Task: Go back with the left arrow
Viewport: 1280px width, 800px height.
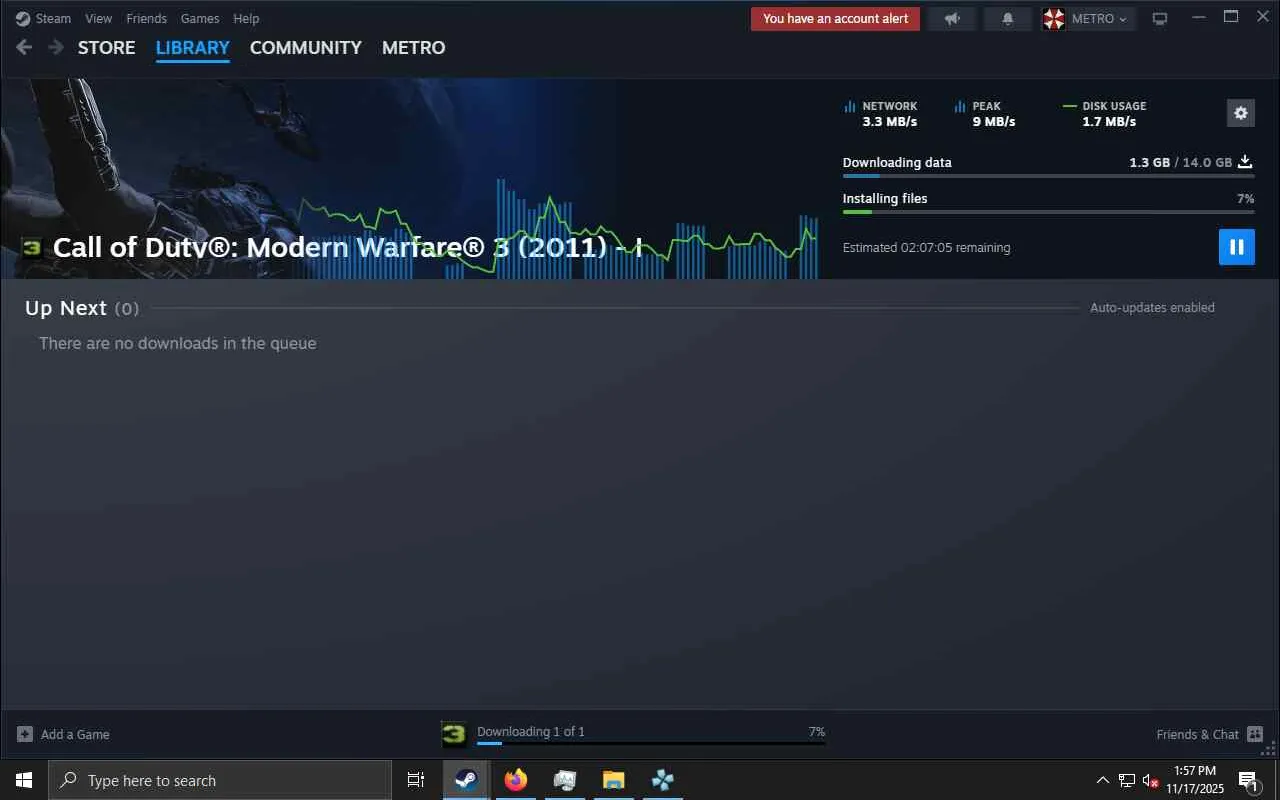Action: [x=24, y=47]
